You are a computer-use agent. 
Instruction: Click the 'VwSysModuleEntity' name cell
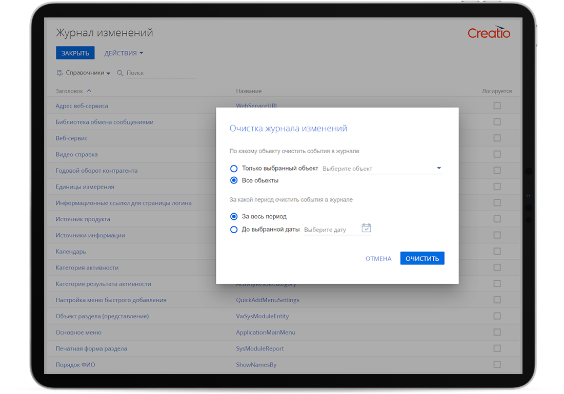click(x=262, y=316)
